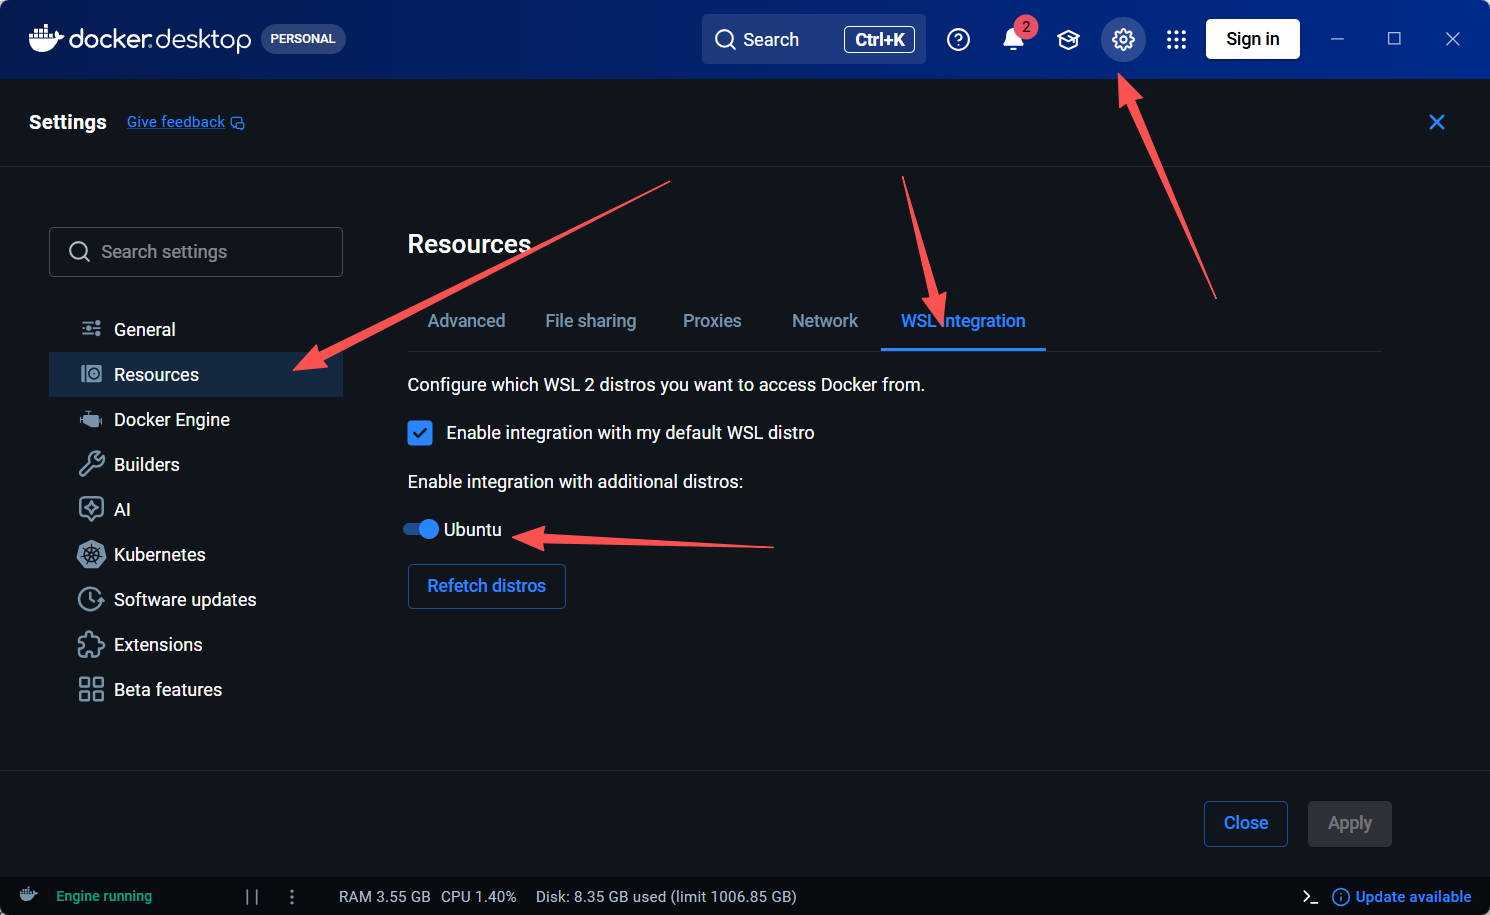Click the Software updates clock icon
Viewport: 1490px width, 915px height.
point(91,599)
